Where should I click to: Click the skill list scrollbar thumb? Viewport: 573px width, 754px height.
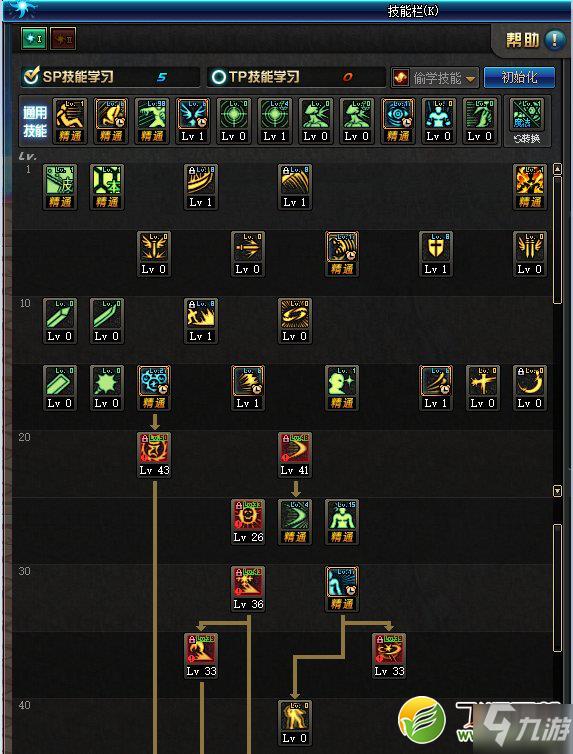click(x=558, y=240)
